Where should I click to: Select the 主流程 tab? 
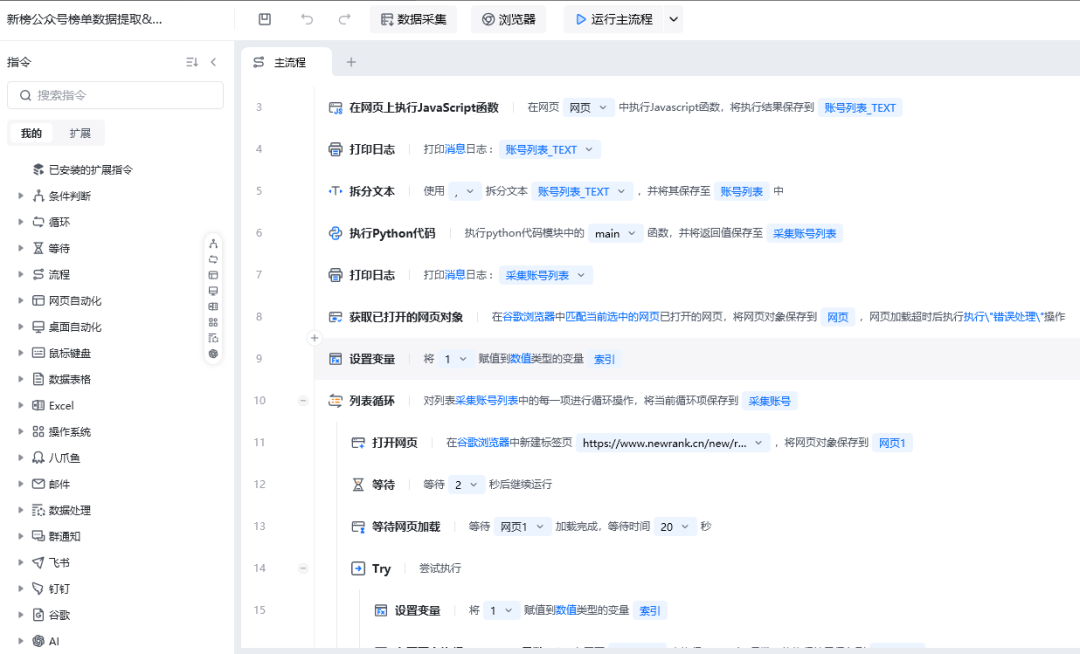tap(287, 62)
